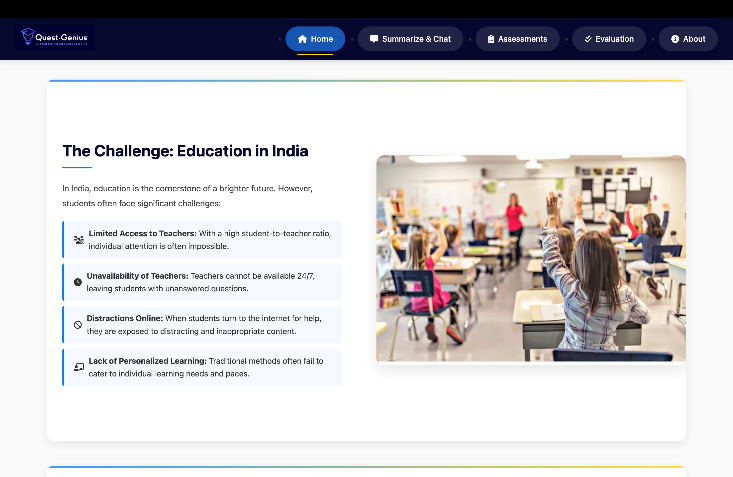This screenshot has height=477, width=733.
Task: Select the Home navigation button
Action: (315, 39)
